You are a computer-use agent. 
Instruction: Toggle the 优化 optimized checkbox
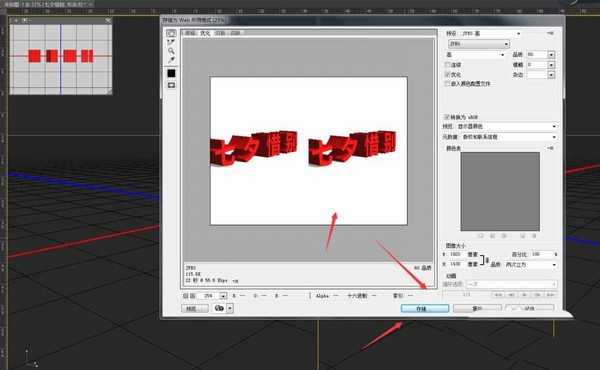[x=447, y=74]
